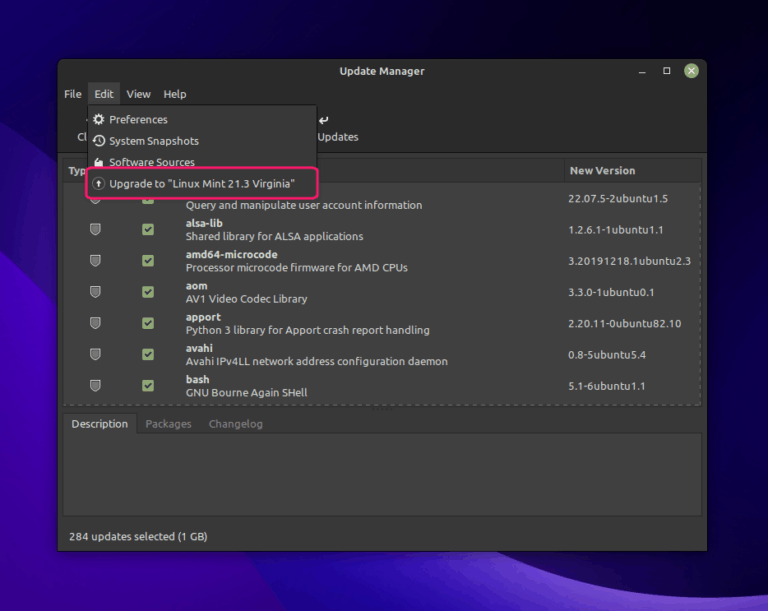Switch to the Changelog tab
Image resolution: width=768 pixels, height=611 pixels.
click(236, 424)
